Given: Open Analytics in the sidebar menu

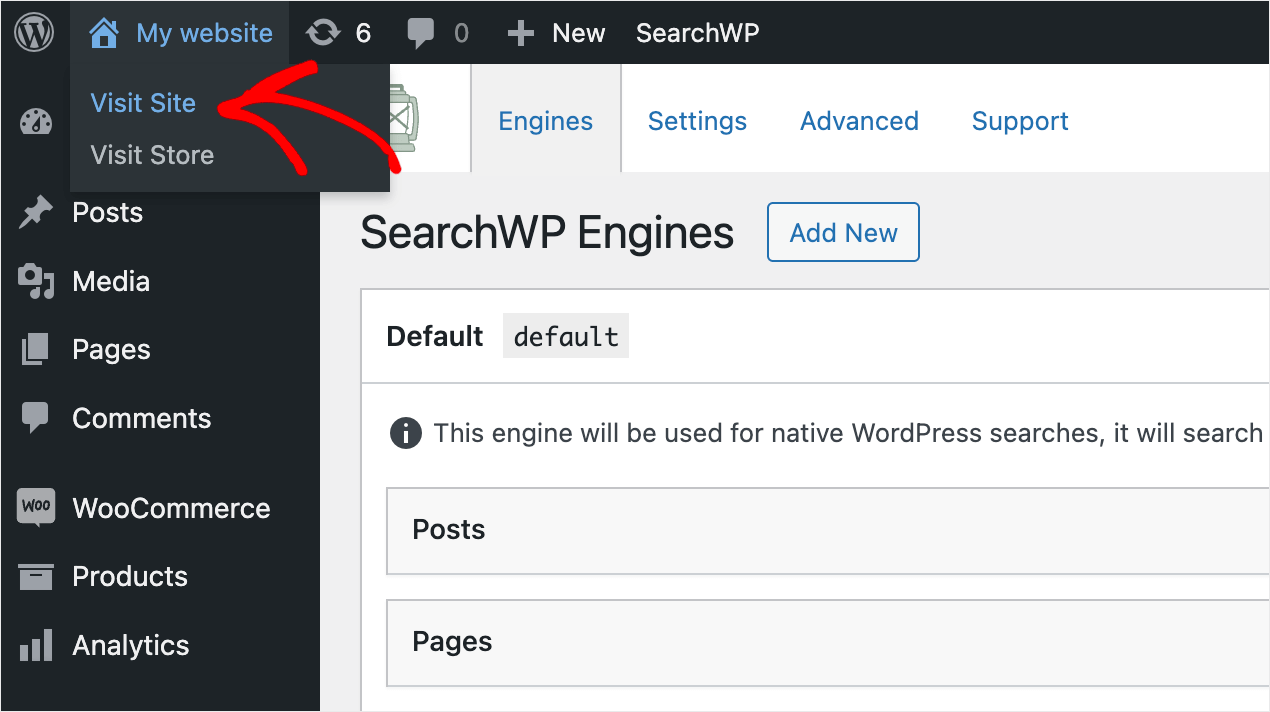Looking at the screenshot, I should [131, 645].
